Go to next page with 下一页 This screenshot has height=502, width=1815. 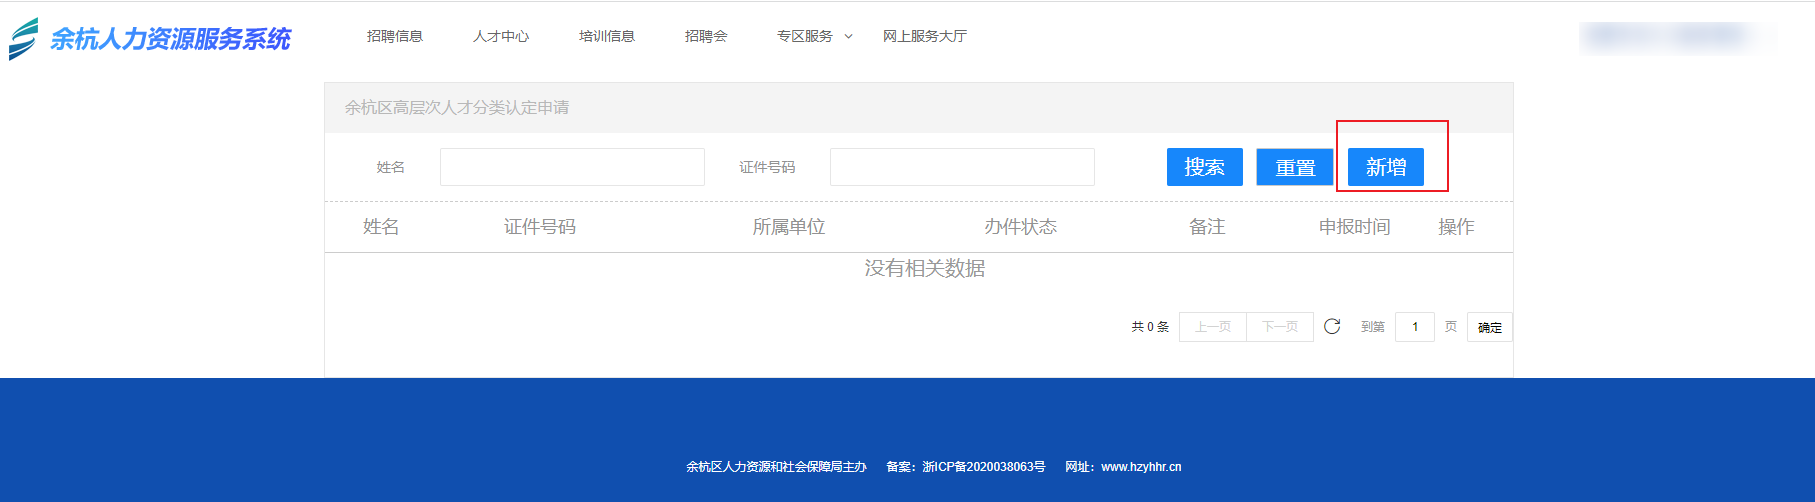coord(1280,327)
